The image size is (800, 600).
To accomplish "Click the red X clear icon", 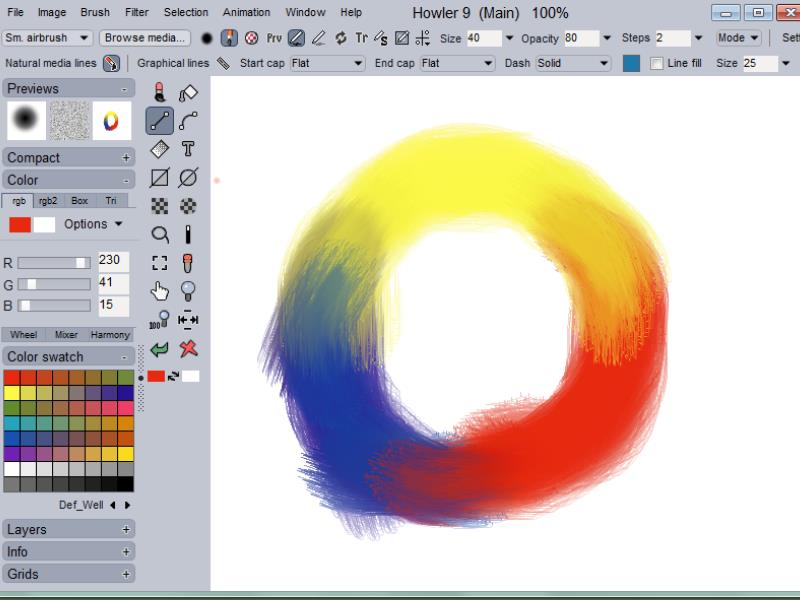I will pos(188,349).
